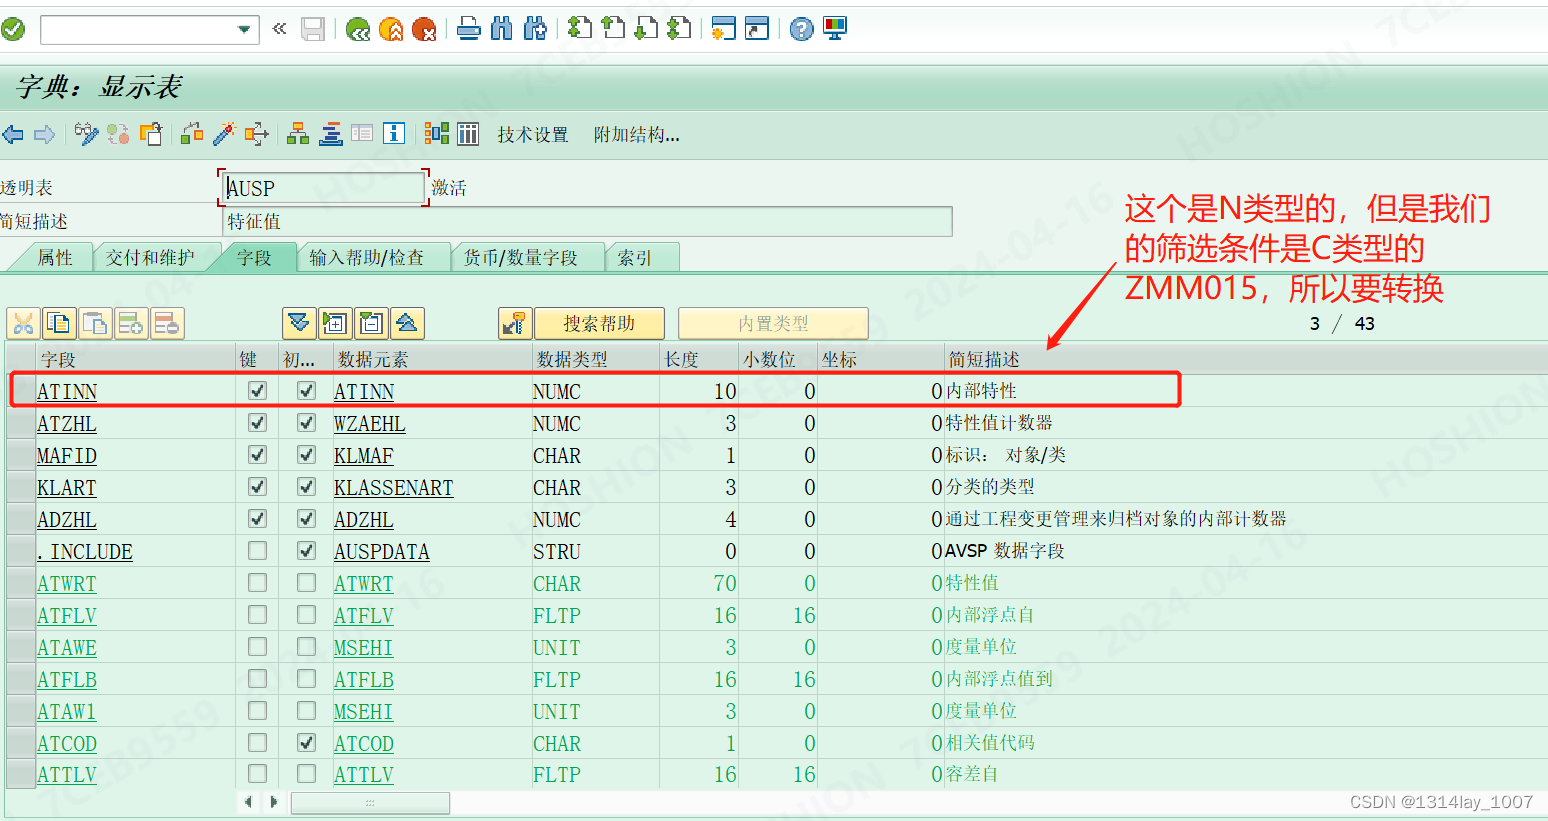Go to previous page icon
The image size is (1548, 821).
click(x=613, y=29)
